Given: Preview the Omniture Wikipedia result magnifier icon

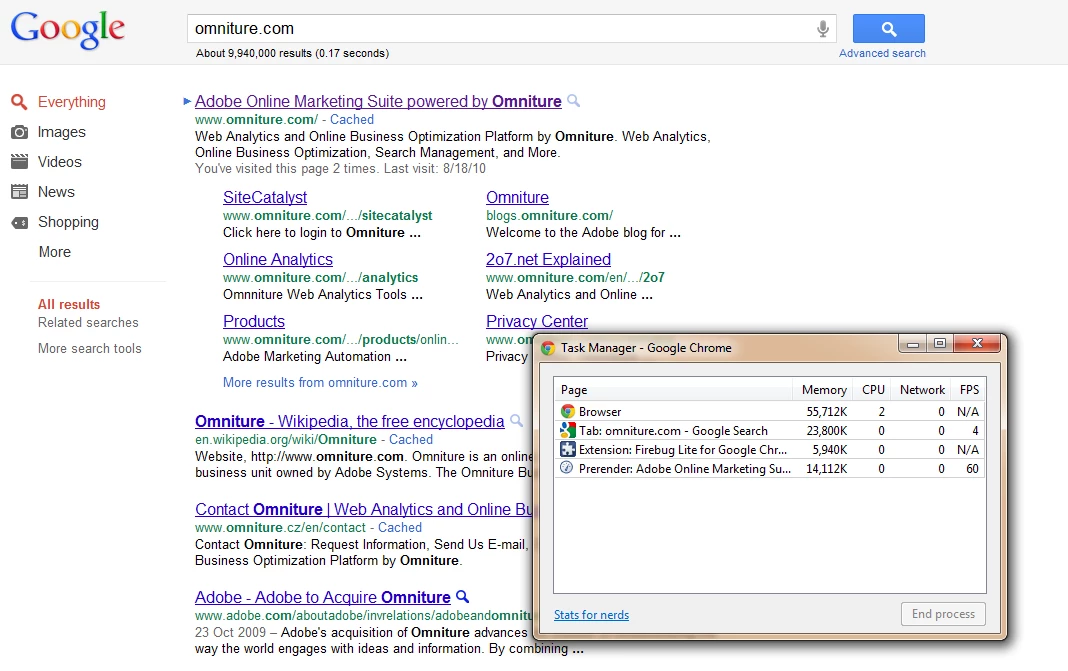Looking at the screenshot, I should point(517,421).
